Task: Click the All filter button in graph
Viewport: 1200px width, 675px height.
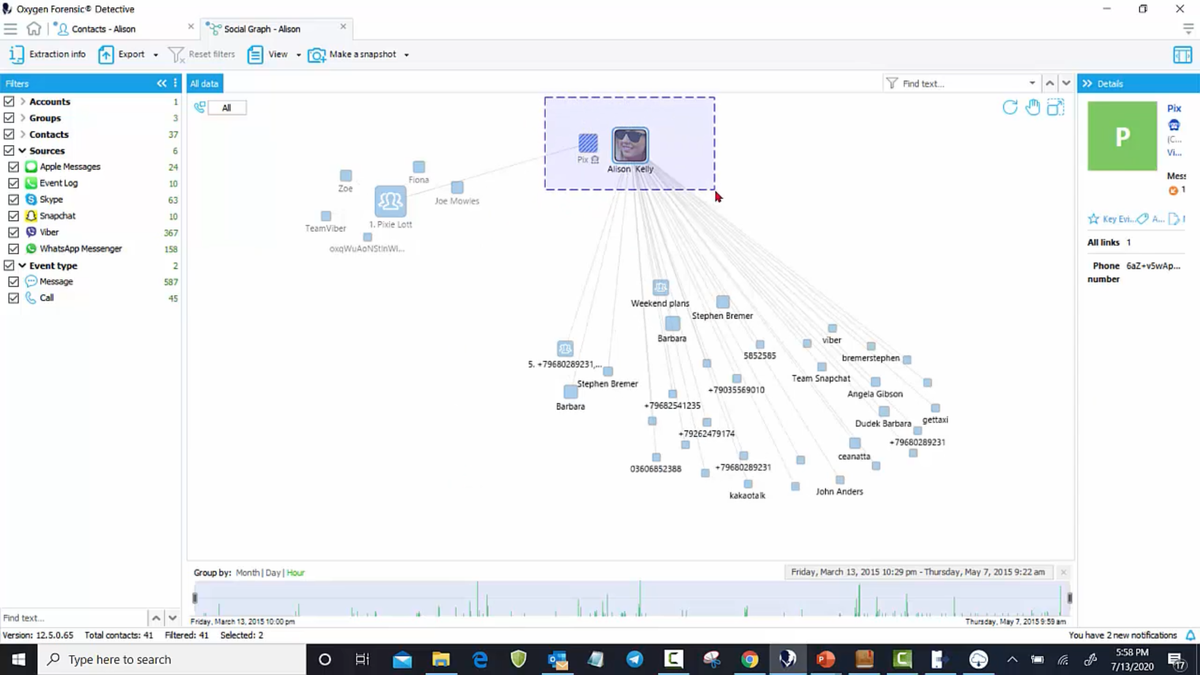Action: [227, 108]
